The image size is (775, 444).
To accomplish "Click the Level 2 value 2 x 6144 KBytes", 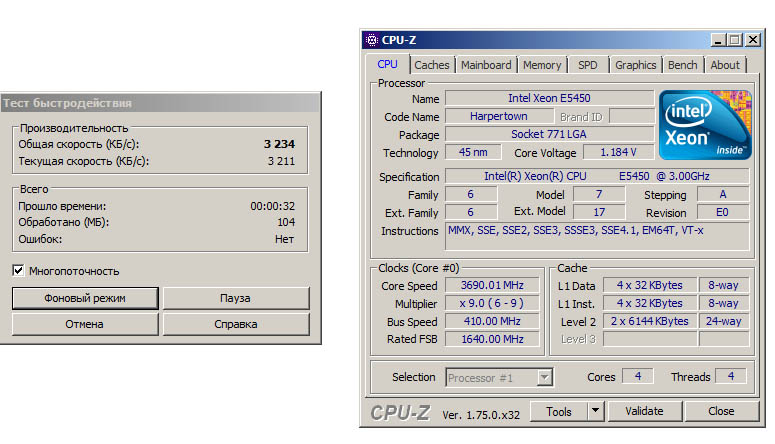I will (x=649, y=321).
